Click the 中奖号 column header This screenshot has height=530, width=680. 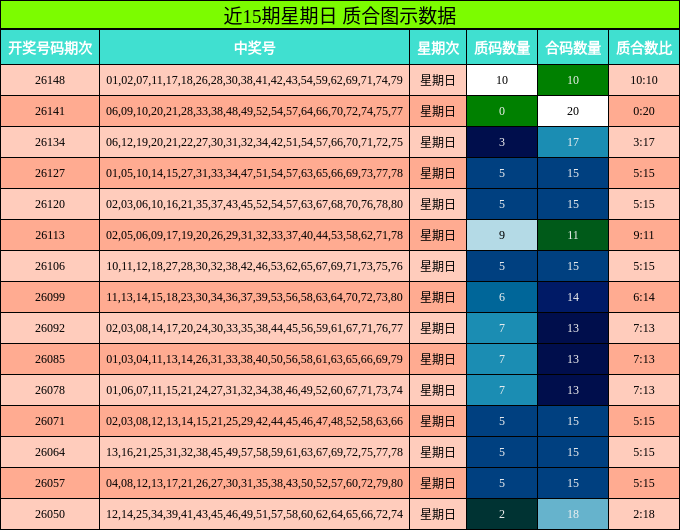(x=255, y=47)
